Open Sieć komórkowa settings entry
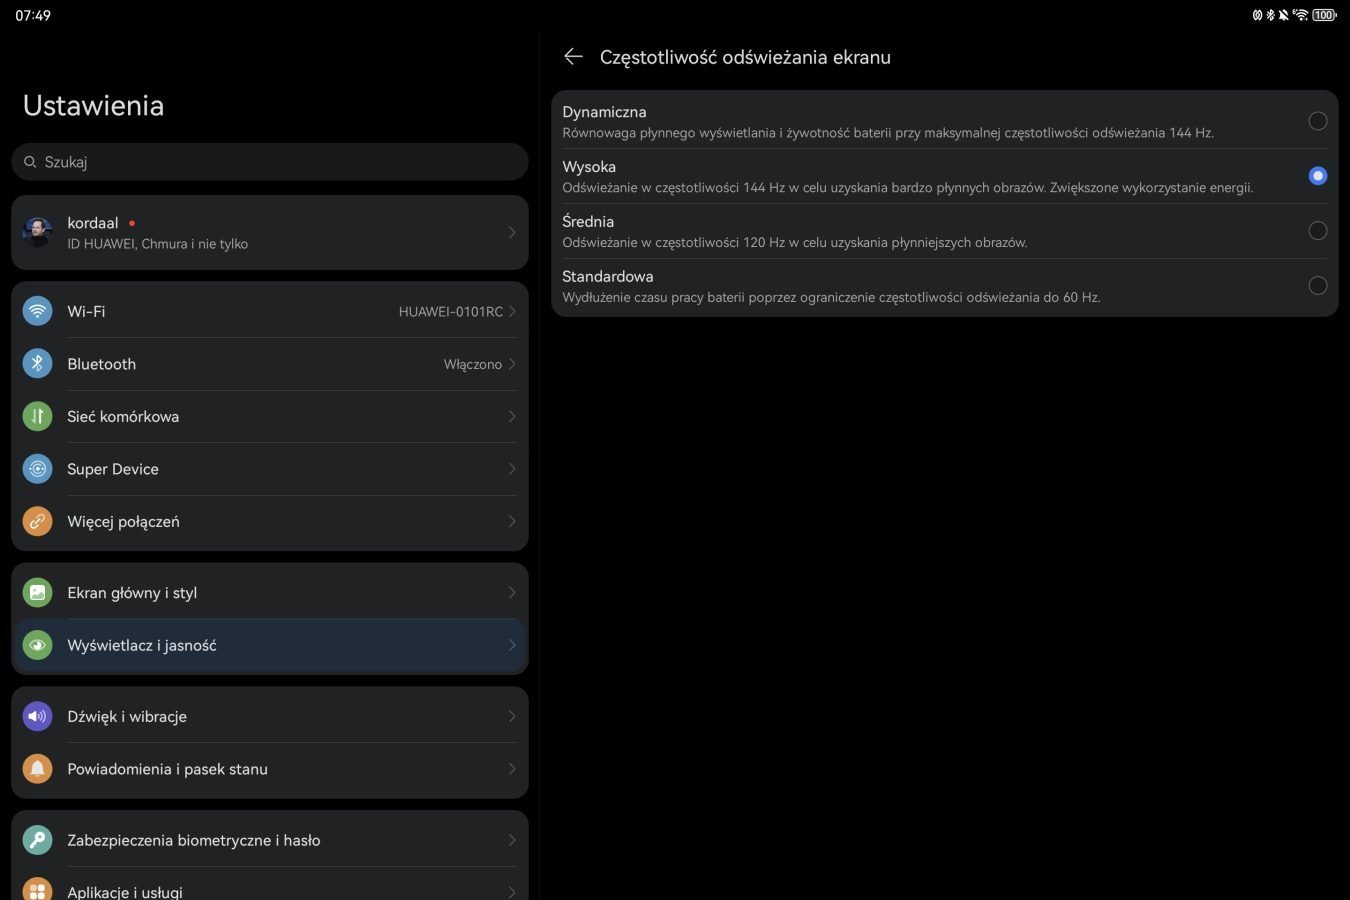Screen dimensions: 1350x900 (270, 416)
